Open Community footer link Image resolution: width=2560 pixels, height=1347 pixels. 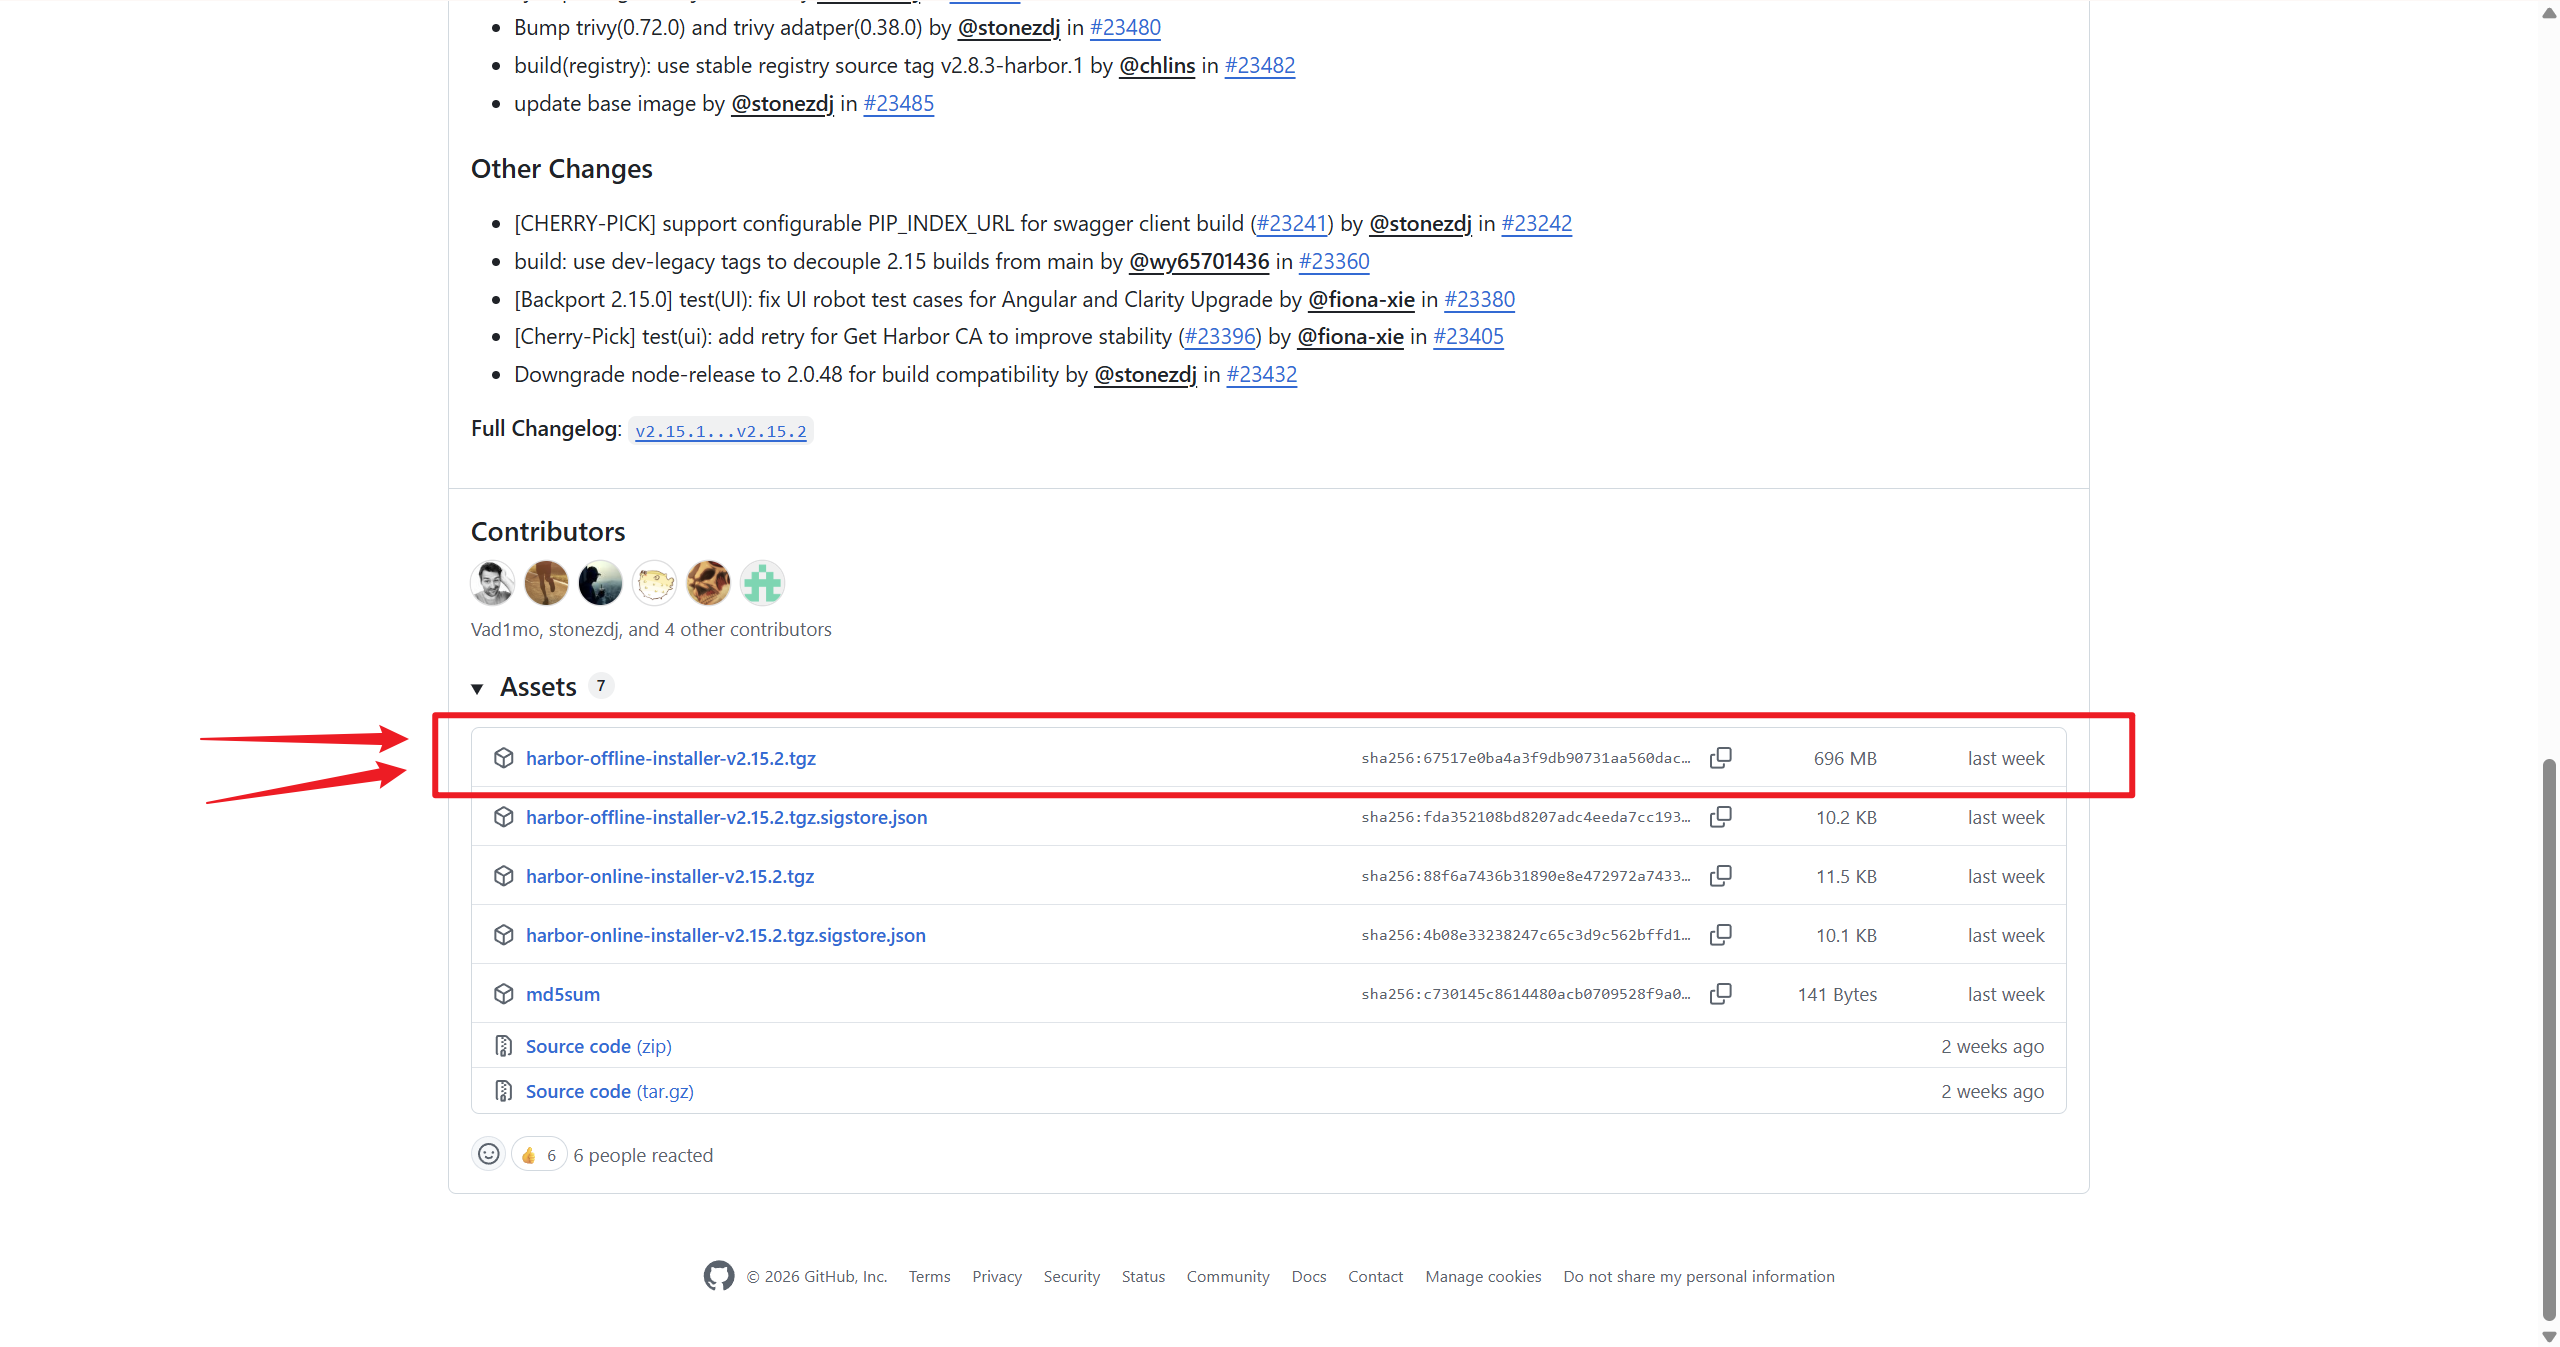(1228, 1276)
